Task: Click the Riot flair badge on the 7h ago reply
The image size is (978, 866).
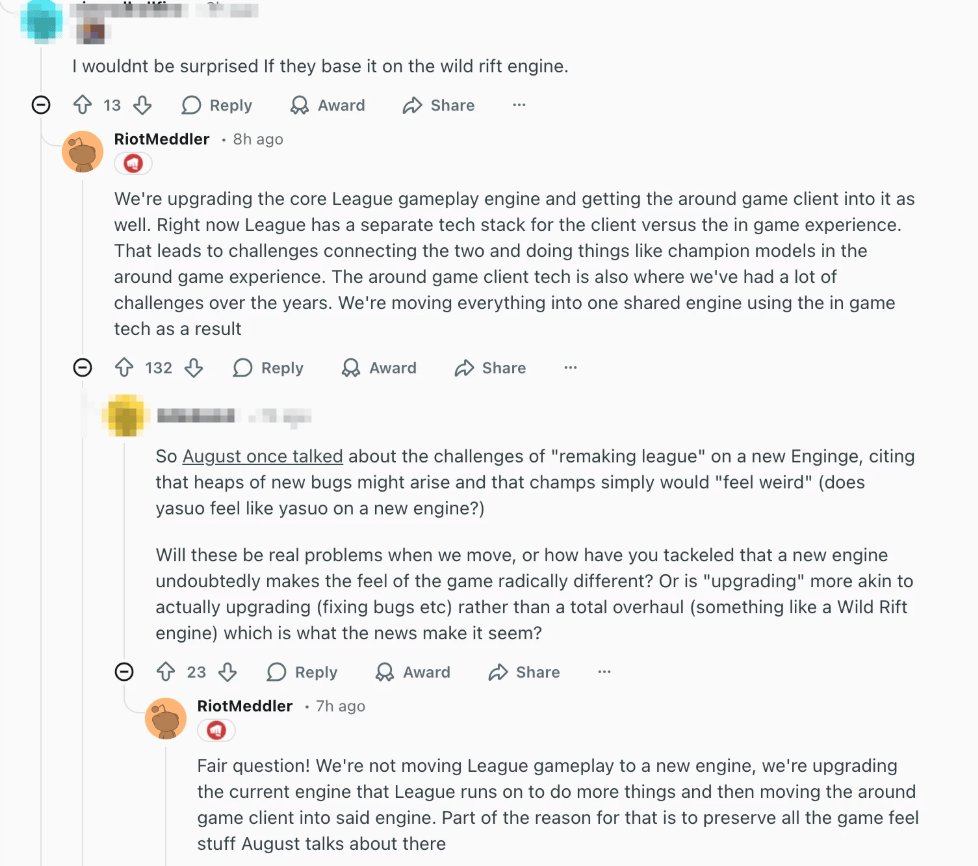Action: tap(216, 730)
